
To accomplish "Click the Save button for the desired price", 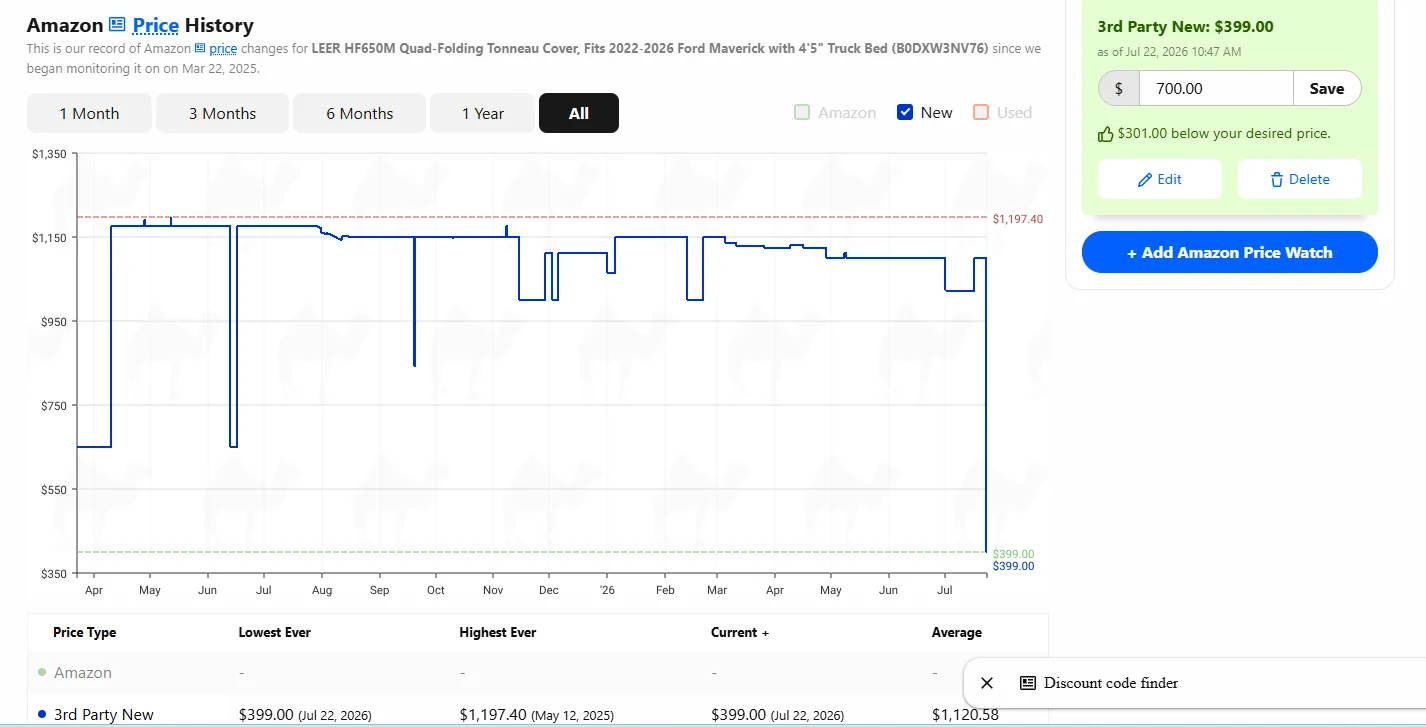I will pos(1327,88).
